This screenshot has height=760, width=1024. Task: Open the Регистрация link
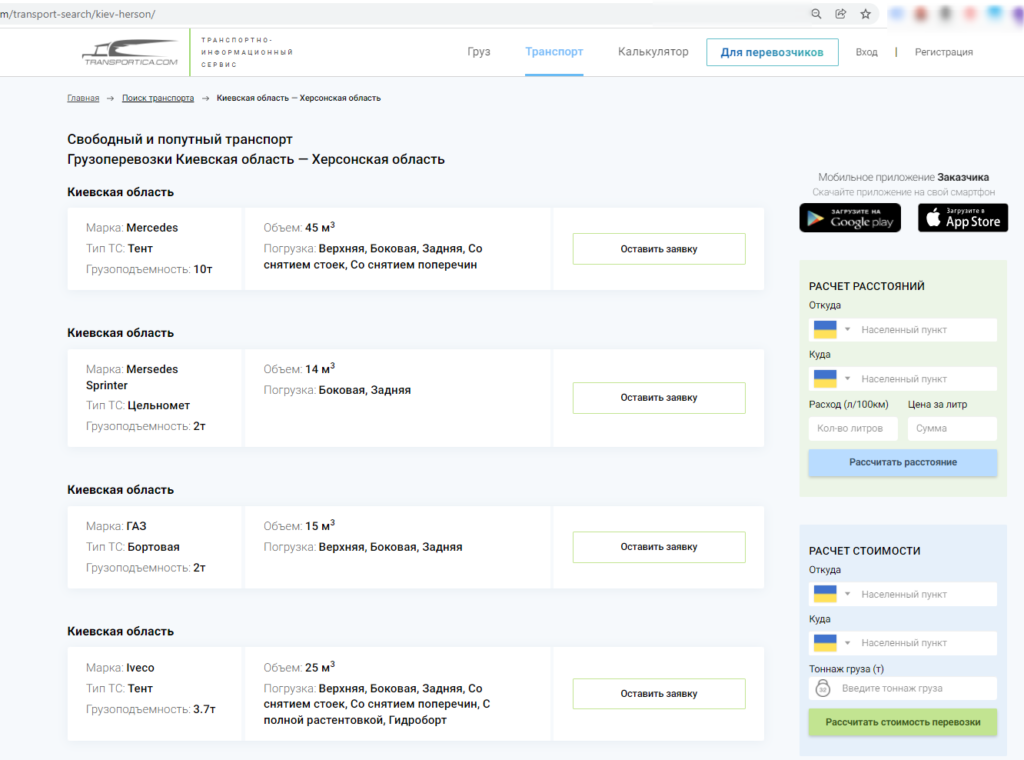coord(944,52)
